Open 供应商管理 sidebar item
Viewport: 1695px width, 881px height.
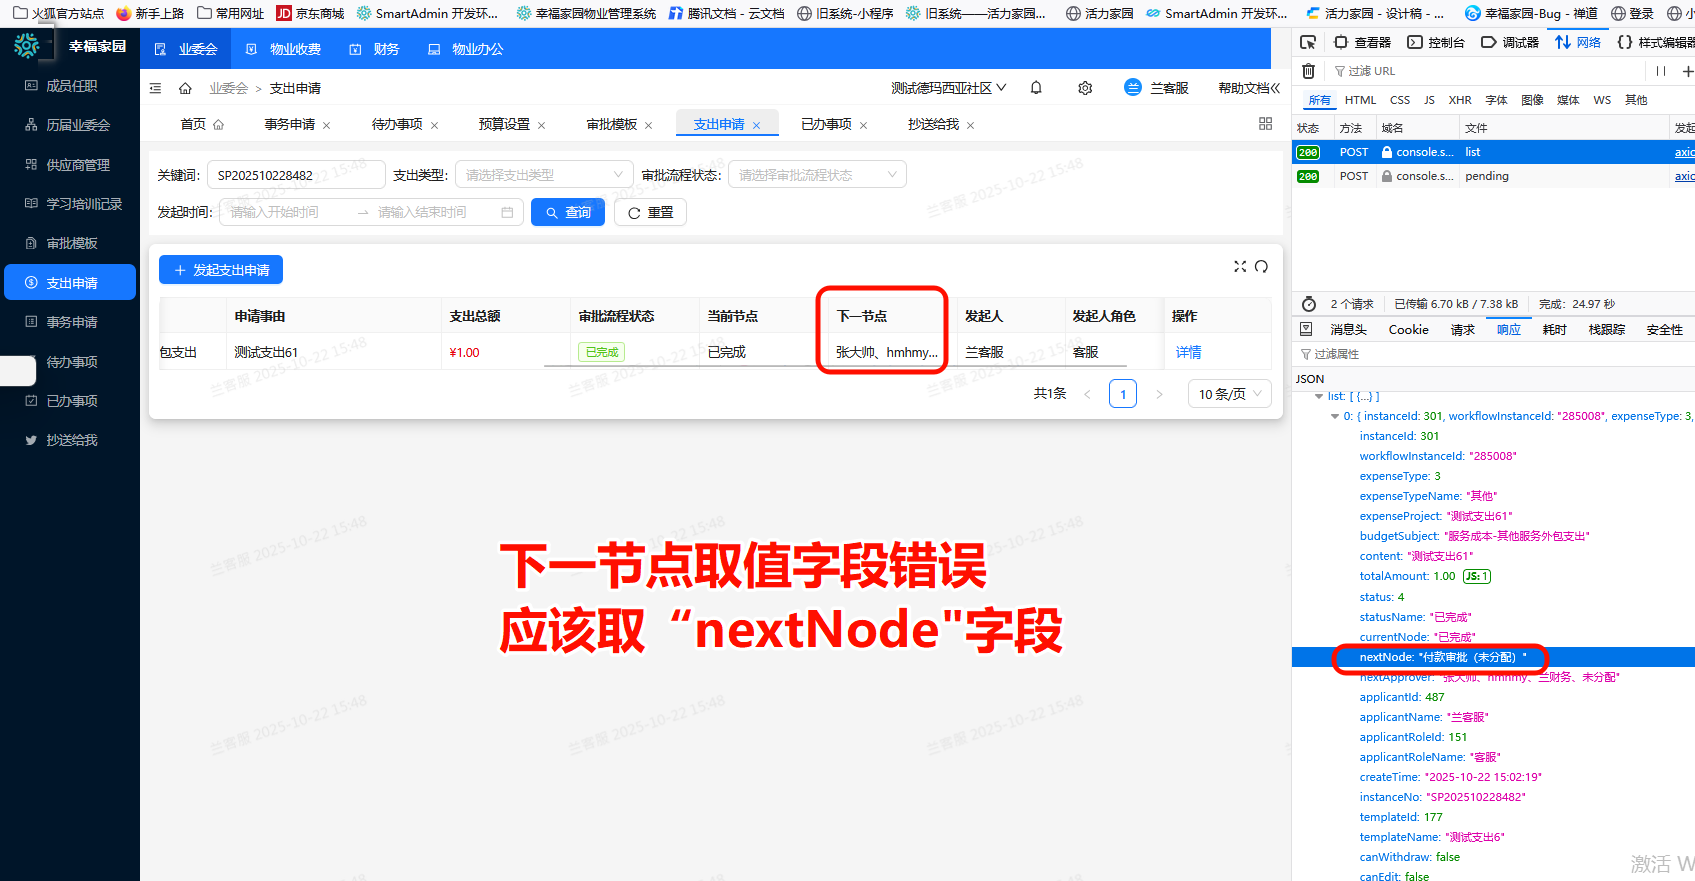tap(70, 165)
